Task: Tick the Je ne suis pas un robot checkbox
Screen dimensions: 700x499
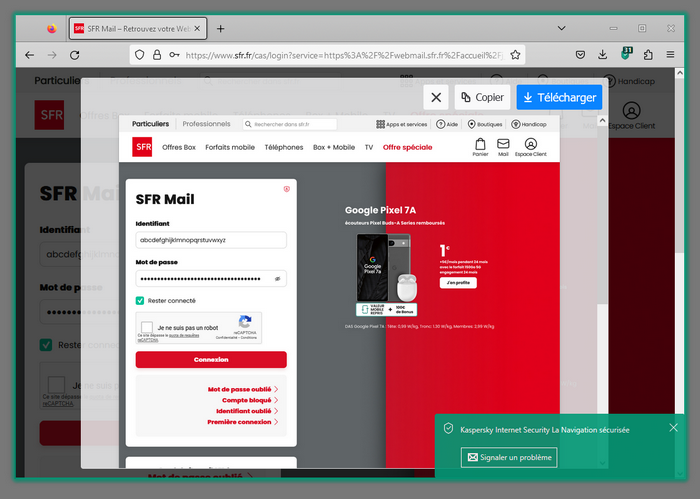Action: [147, 327]
